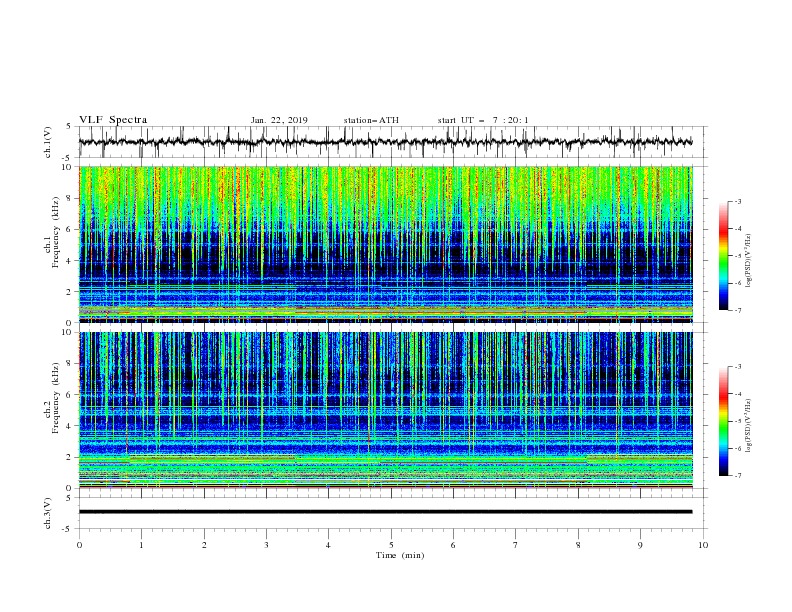Click the 'station=ATH' label
792x612 pixels.
[x=371, y=120]
